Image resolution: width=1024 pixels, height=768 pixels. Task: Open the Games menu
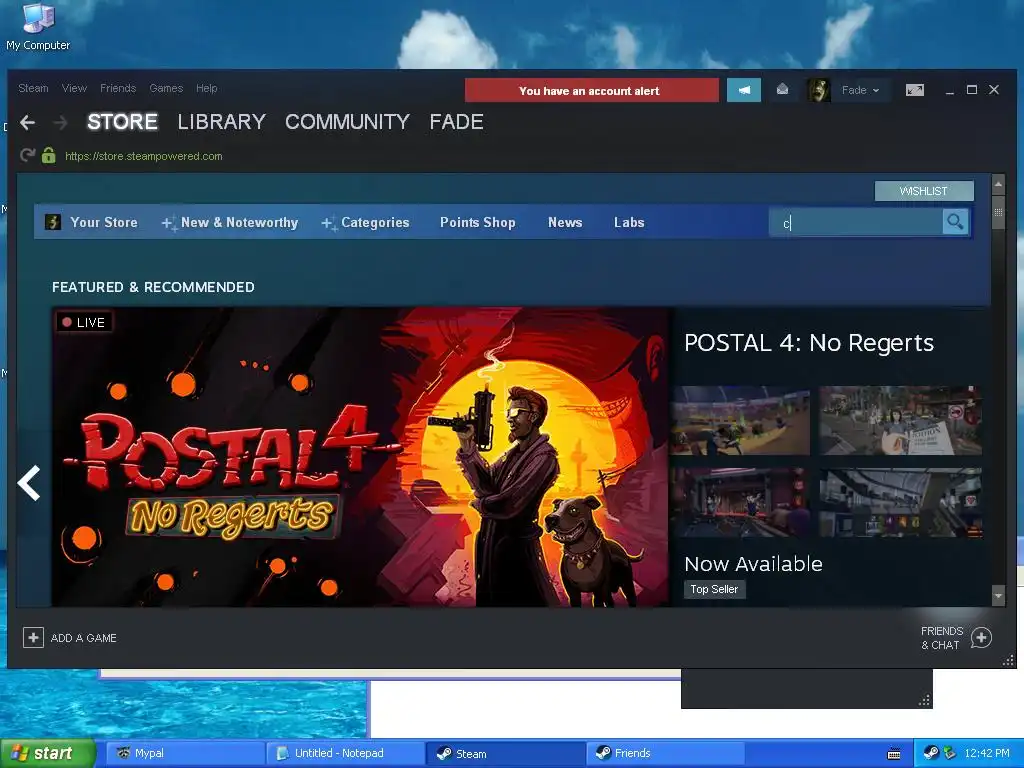166,88
